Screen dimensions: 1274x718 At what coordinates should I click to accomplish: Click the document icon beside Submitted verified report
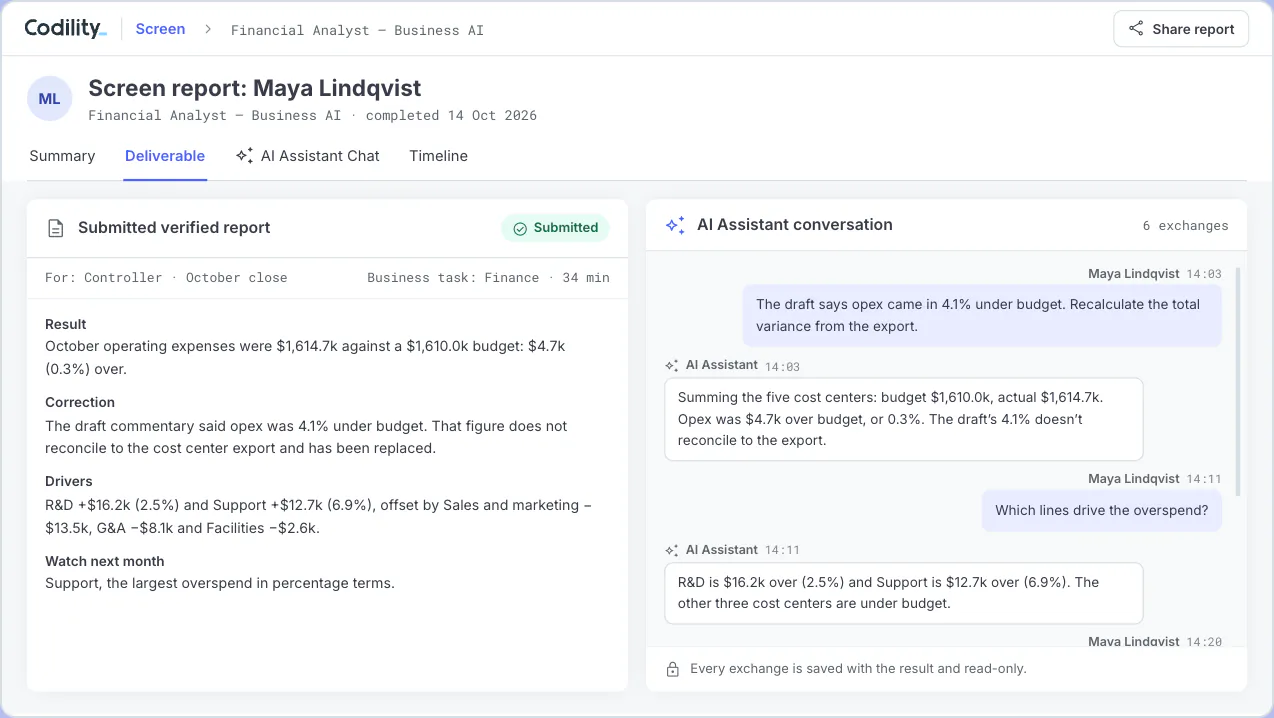pyautogui.click(x=56, y=228)
